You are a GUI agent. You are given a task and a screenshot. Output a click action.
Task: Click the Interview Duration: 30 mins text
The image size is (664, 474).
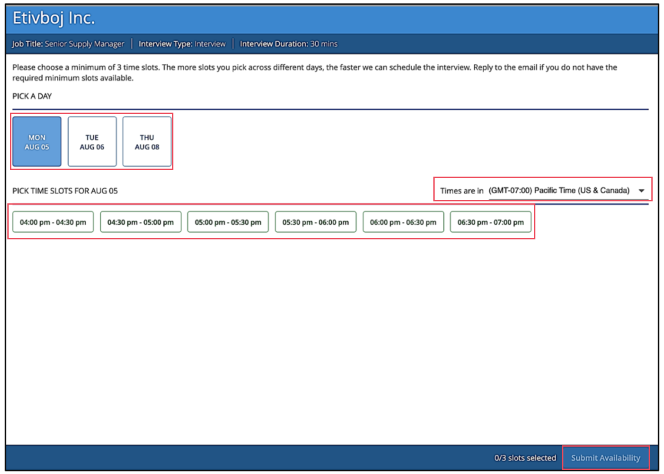click(289, 44)
